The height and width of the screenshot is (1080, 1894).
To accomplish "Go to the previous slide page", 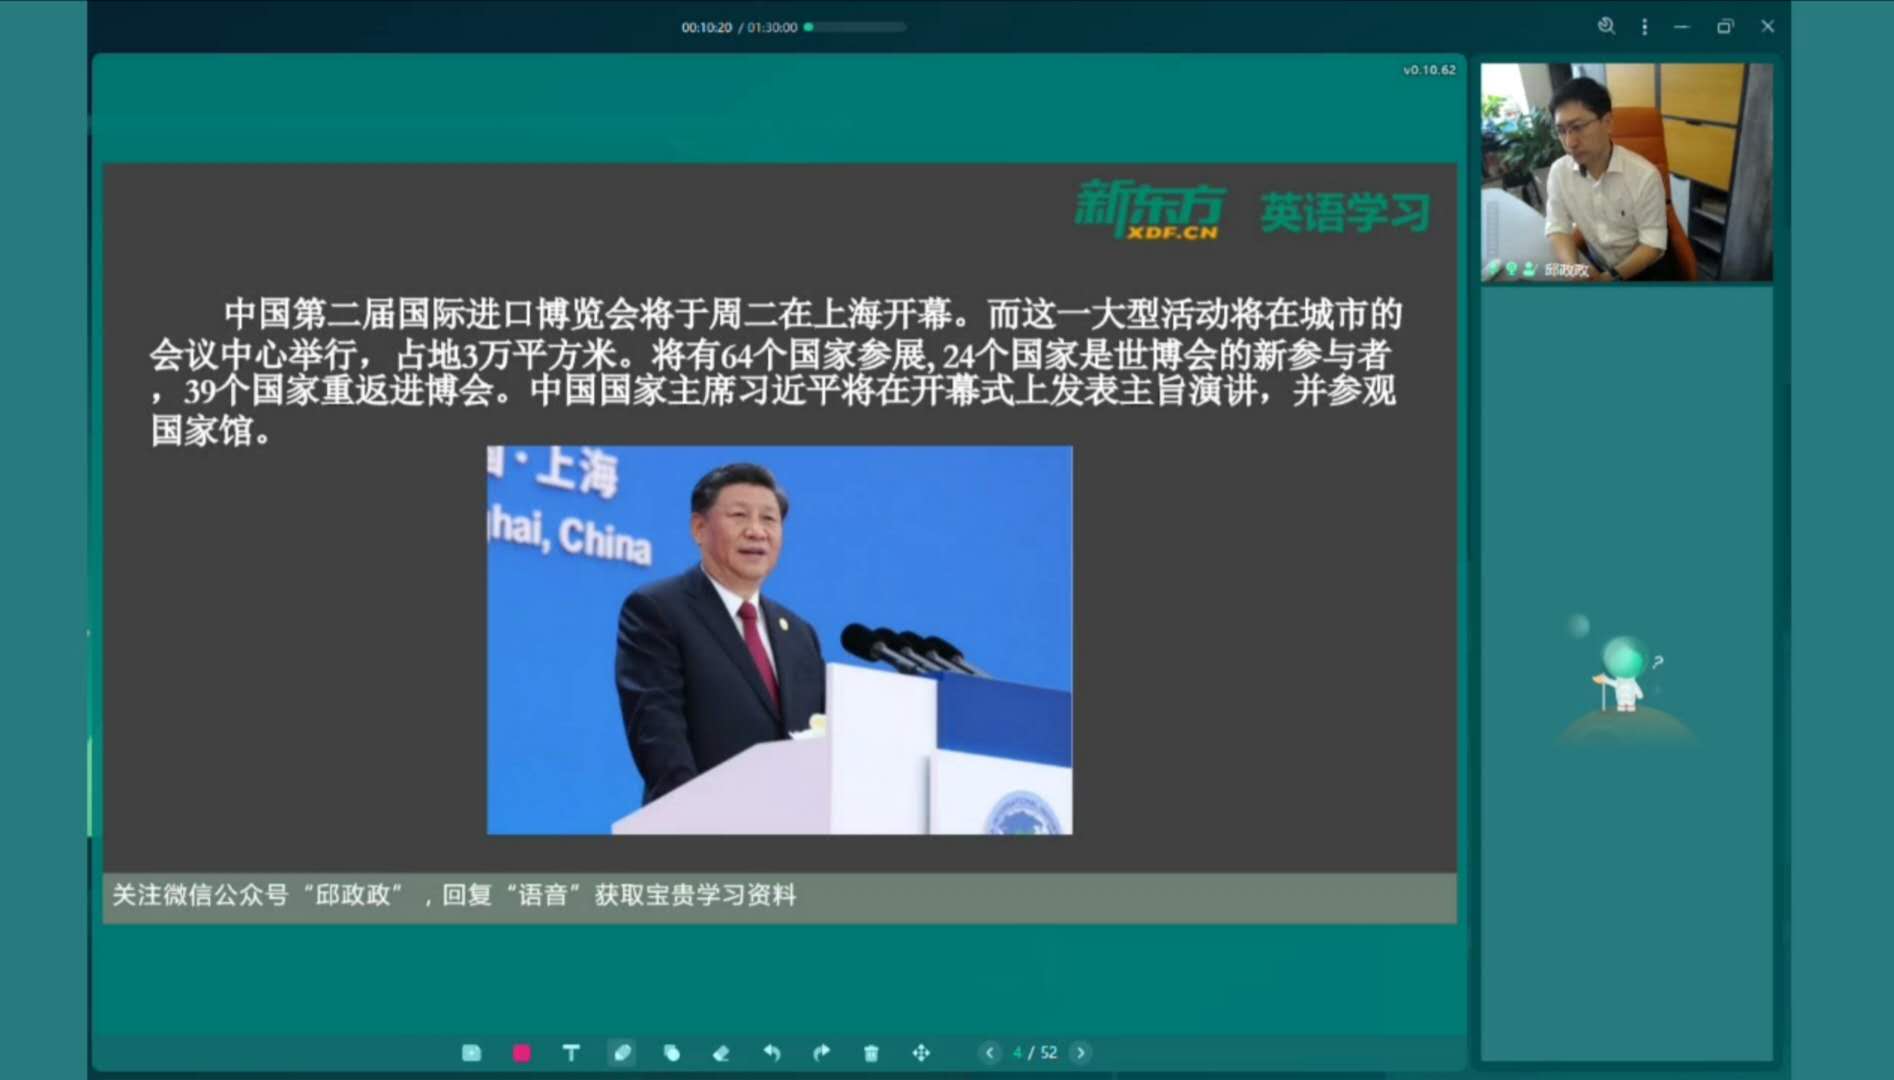I will [x=990, y=1053].
